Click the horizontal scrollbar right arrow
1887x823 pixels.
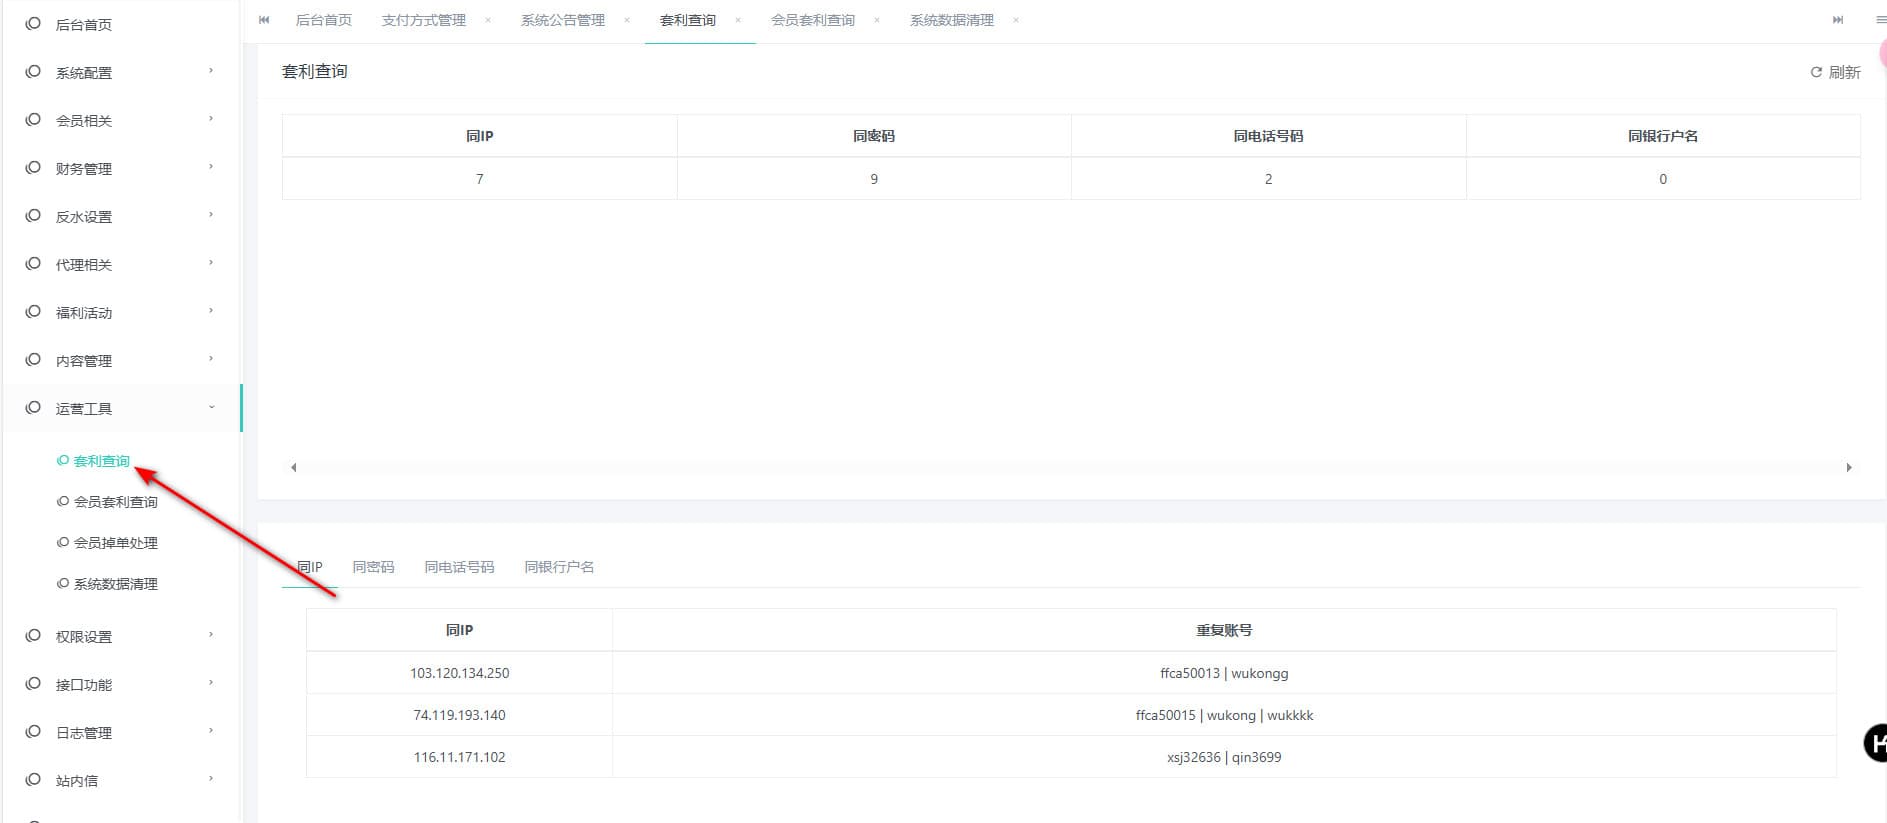pyautogui.click(x=1849, y=467)
